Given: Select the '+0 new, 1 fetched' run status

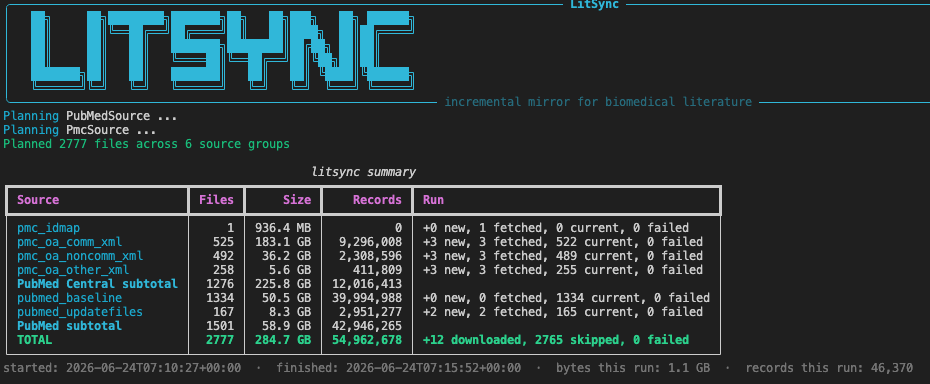Looking at the screenshot, I should 556,228.
